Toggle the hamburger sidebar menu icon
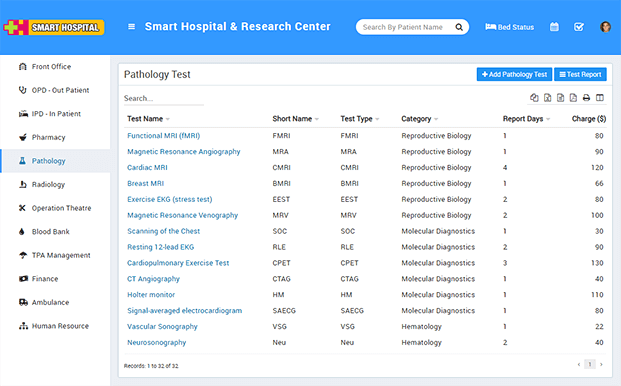 pyautogui.click(x=131, y=27)
